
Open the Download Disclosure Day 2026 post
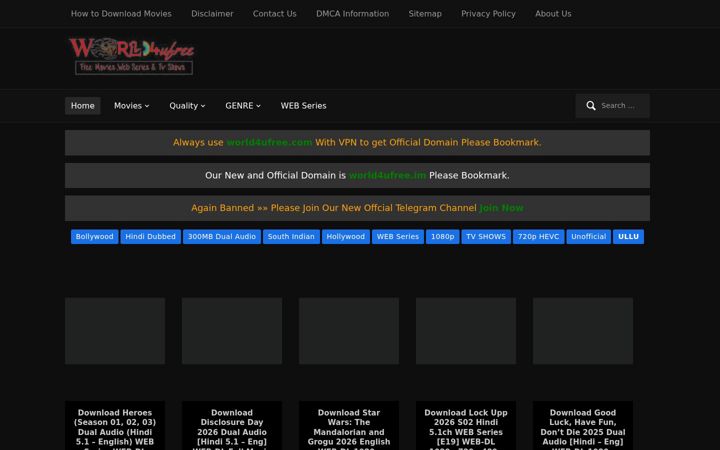(232, 427)
